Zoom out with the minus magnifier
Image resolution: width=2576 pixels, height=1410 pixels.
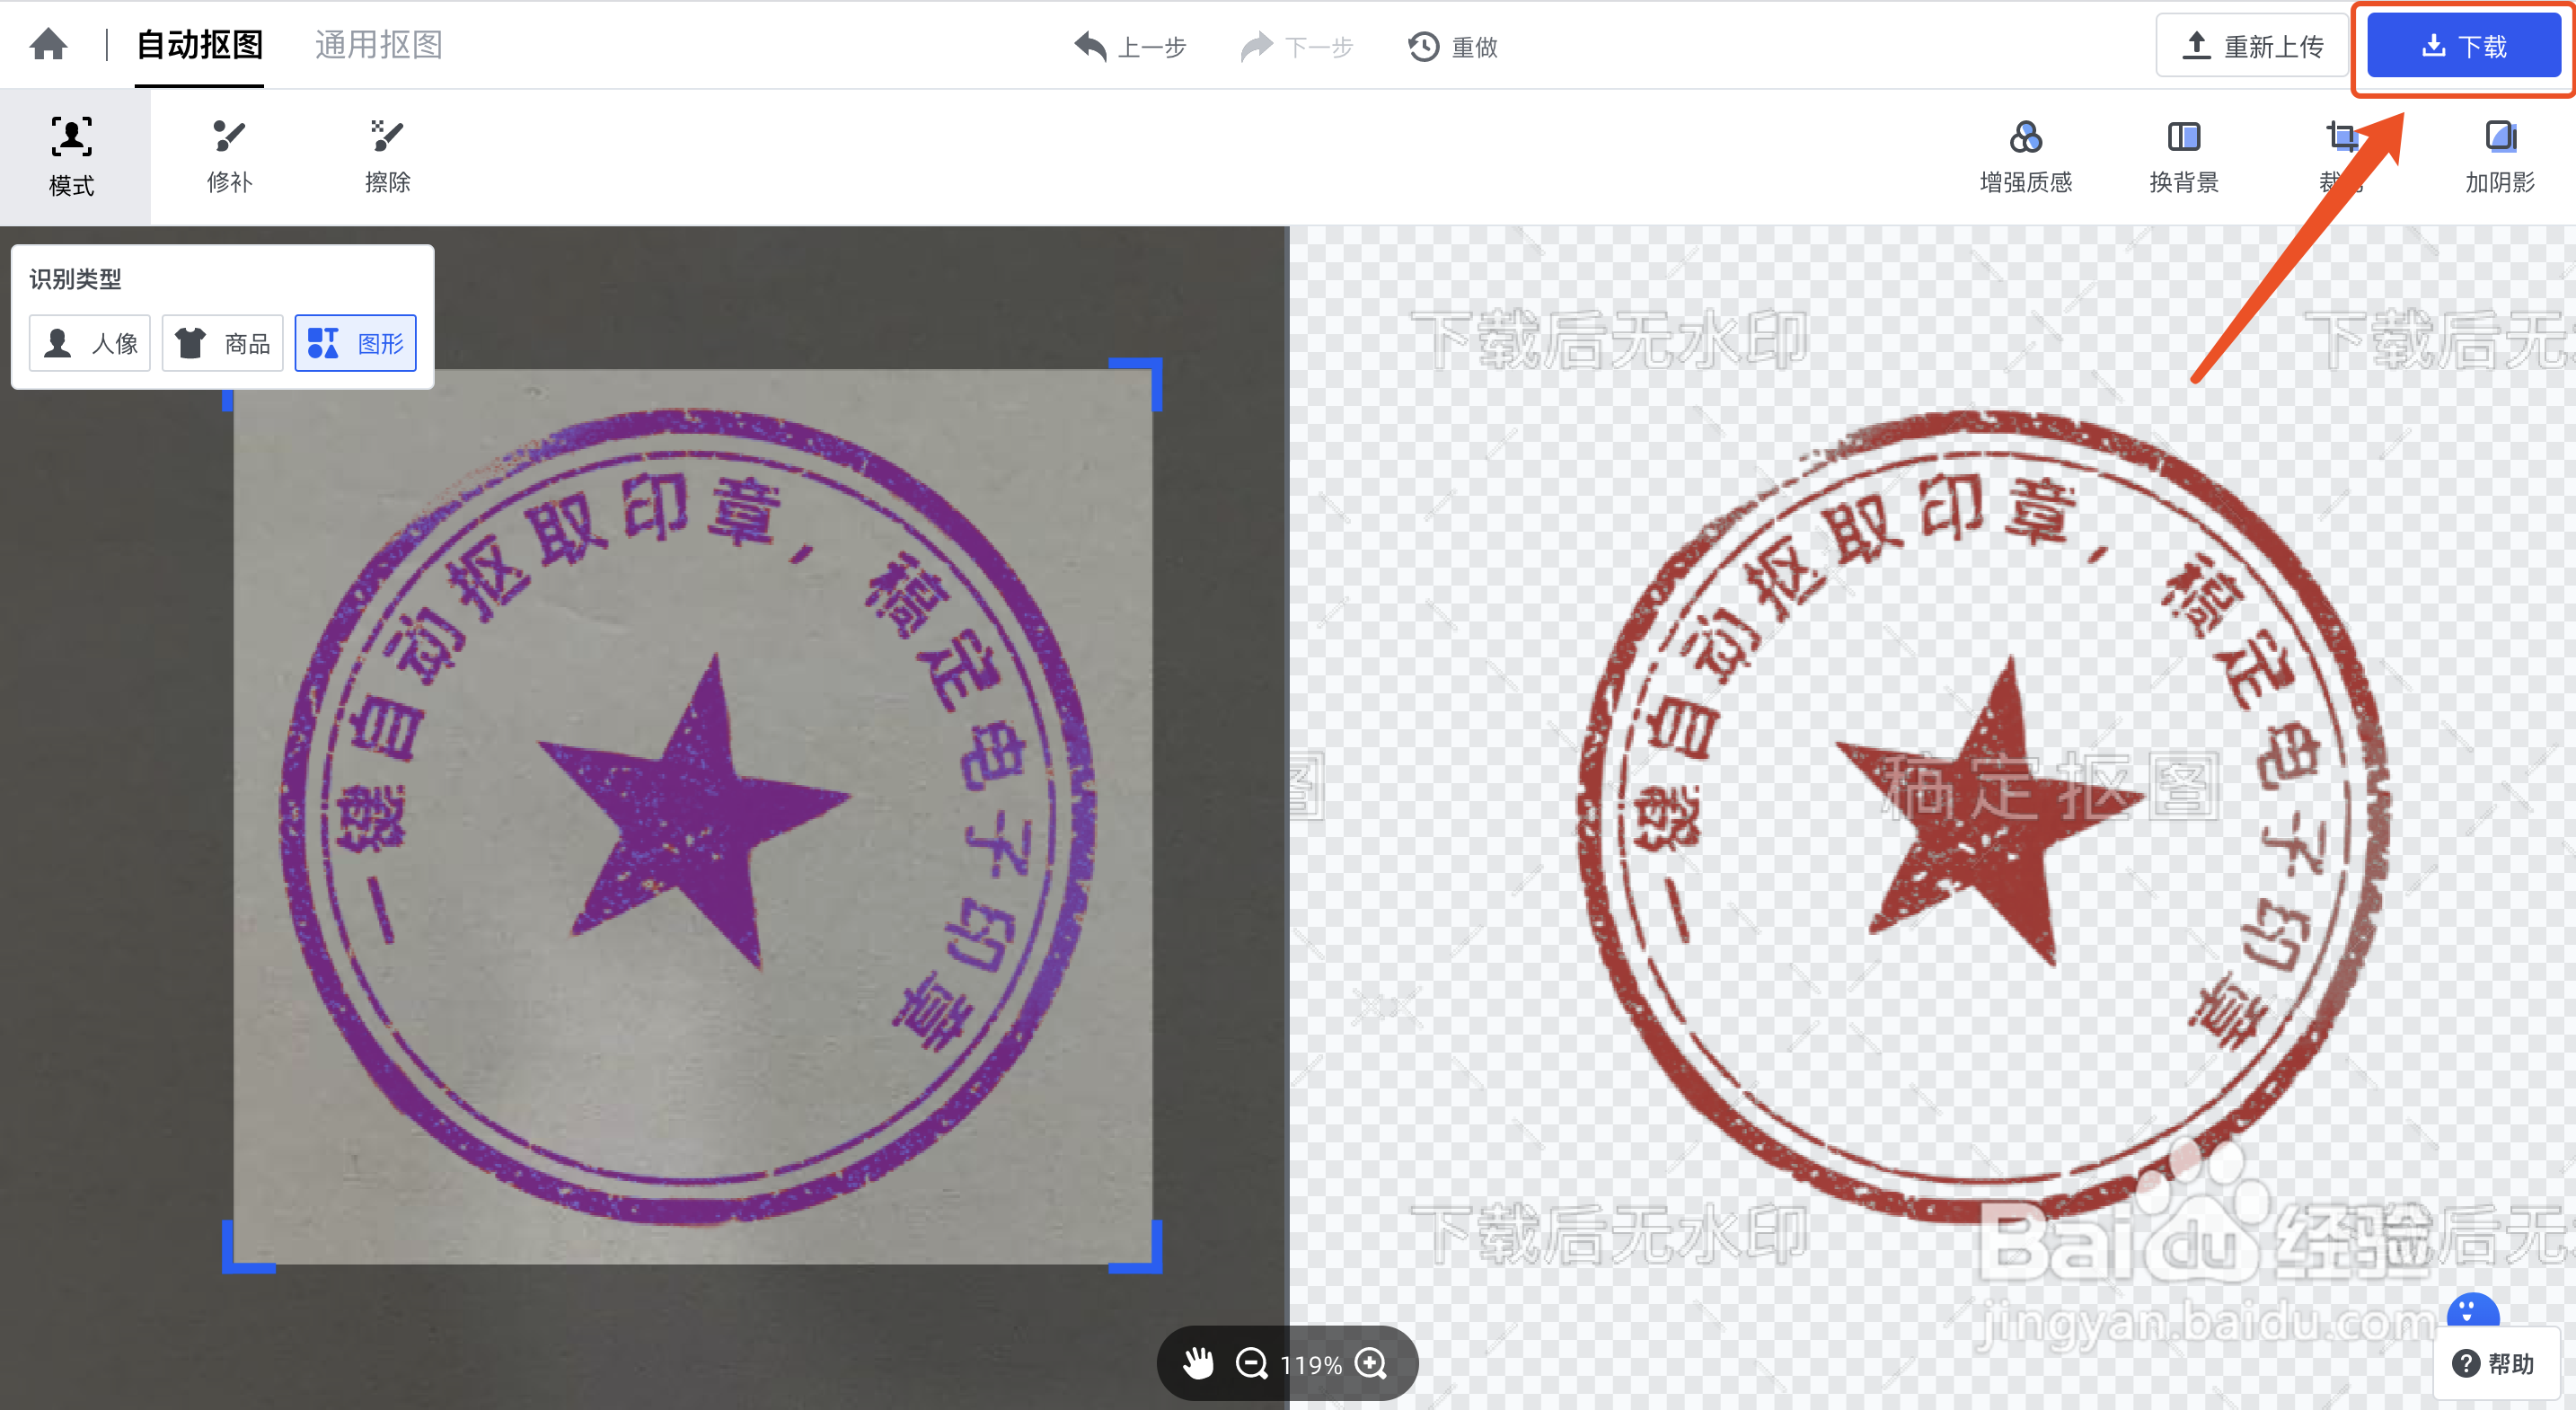tap(1252, 1363)
